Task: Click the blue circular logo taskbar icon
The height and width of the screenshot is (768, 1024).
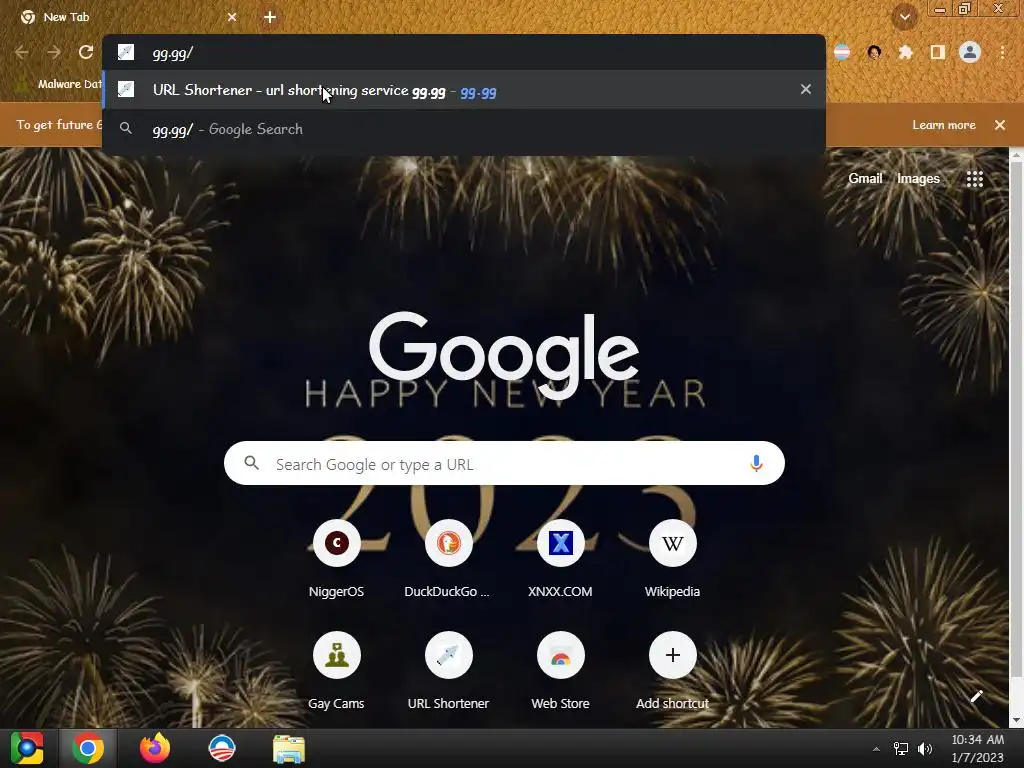Action: (x=221, y=748)
